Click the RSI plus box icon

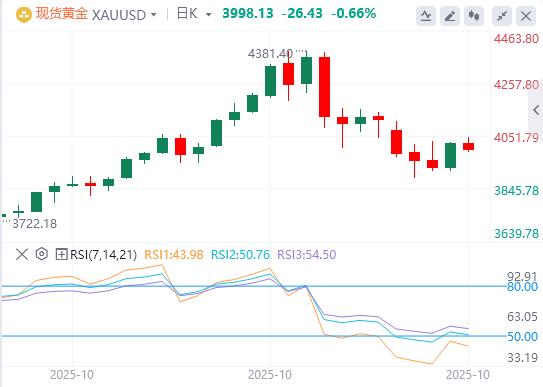61,254
